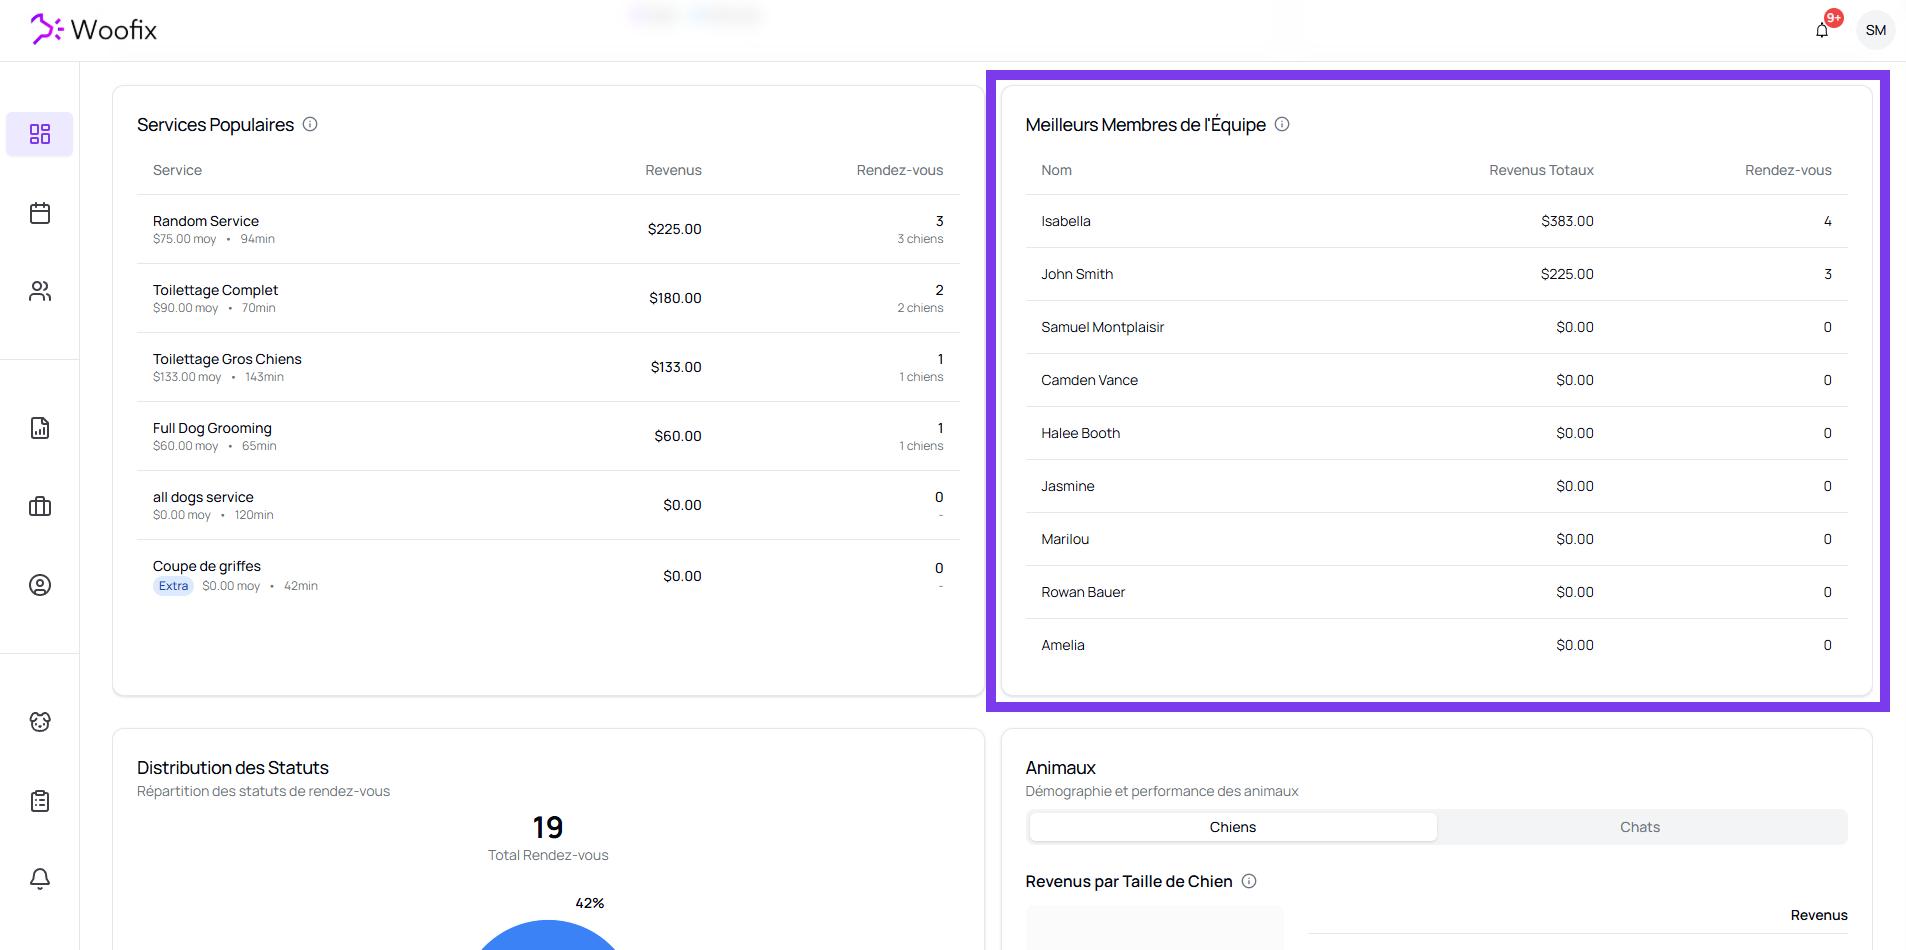This screenshot has height=950, width=1906.
Task: Click info icon beside Revenus par Taille de Chien
Action: pos(1249,881)
